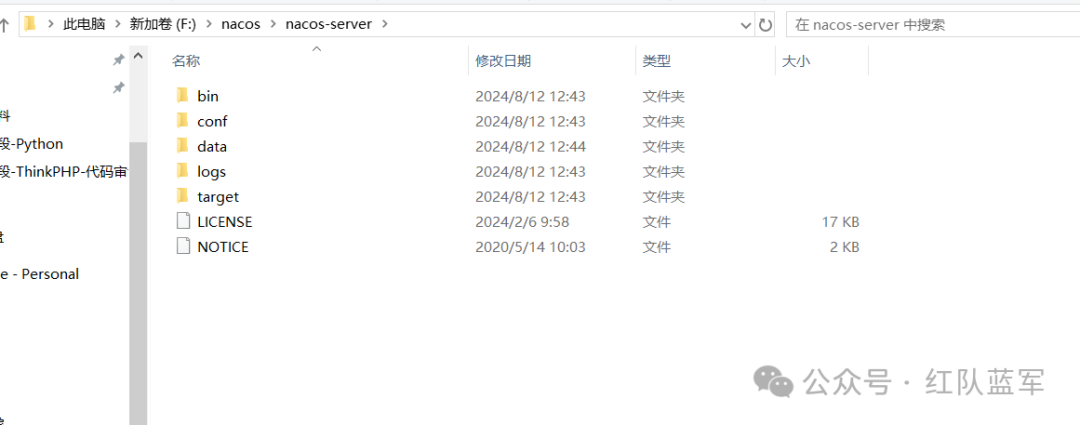Click the 17 KB size cell
The height and width of the screenshot is (425, 1080).
click(840, 222)
